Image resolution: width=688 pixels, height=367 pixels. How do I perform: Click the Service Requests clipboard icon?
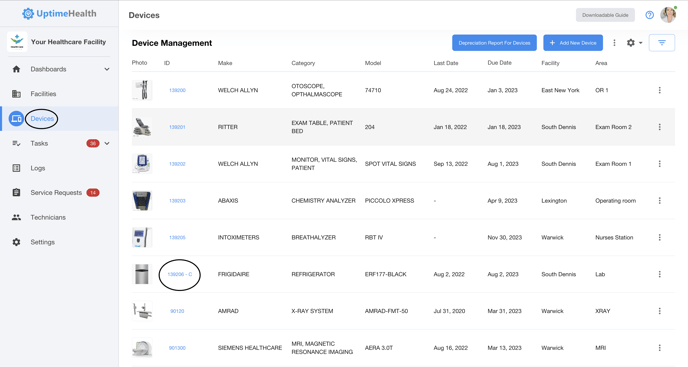pos(16,192)
